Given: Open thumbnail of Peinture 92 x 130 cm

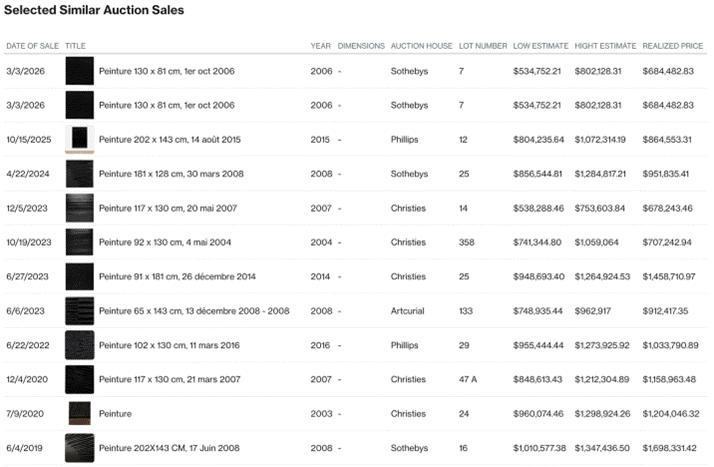Looking at the screenshot, I should [79, 242].
